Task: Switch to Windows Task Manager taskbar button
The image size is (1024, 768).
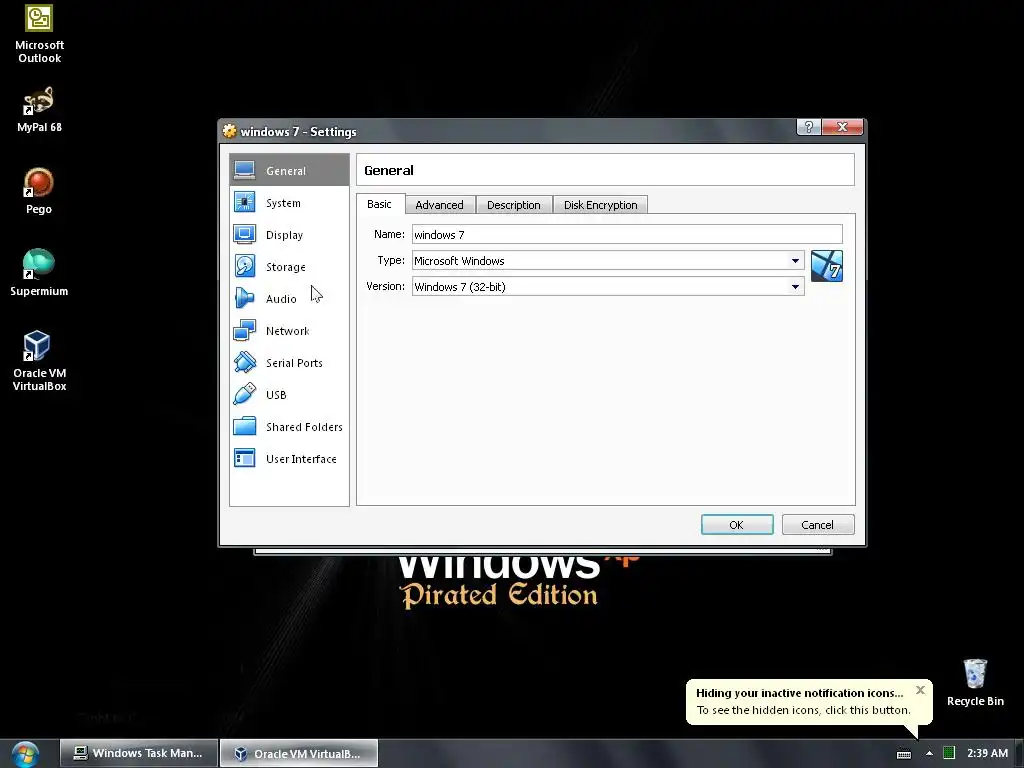Action: pyautogui.click(x=138, y=753)
